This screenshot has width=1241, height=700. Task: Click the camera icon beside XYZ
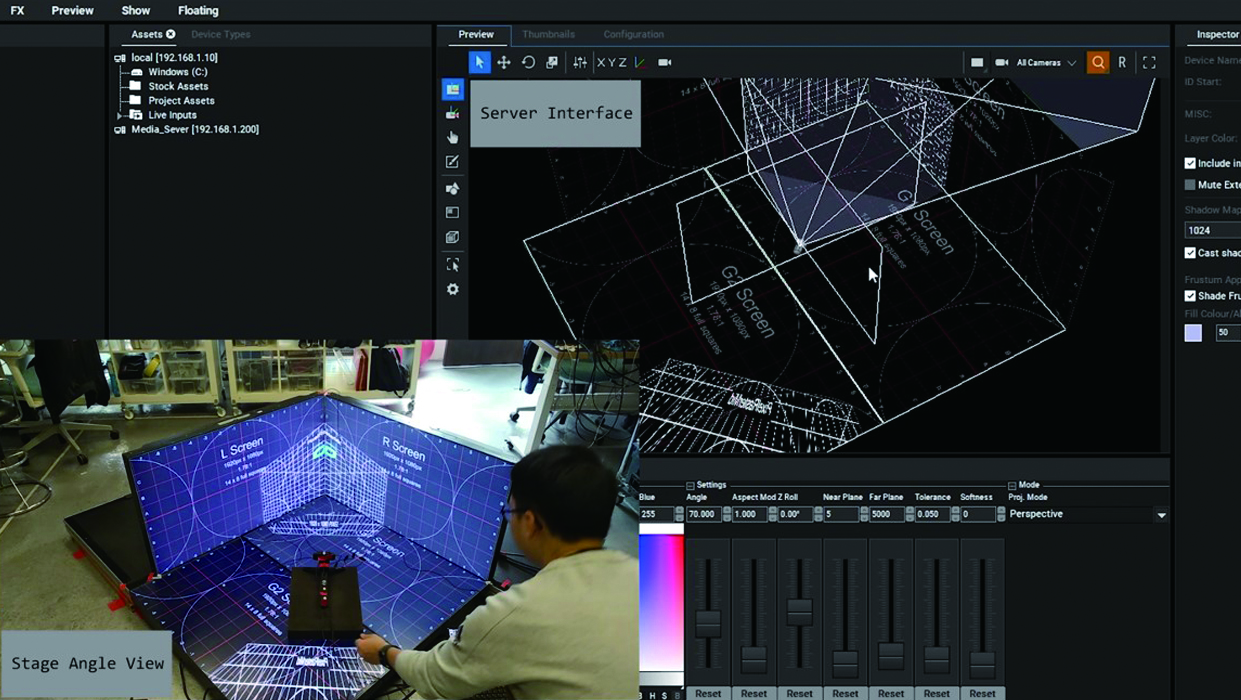click(665, 62)
